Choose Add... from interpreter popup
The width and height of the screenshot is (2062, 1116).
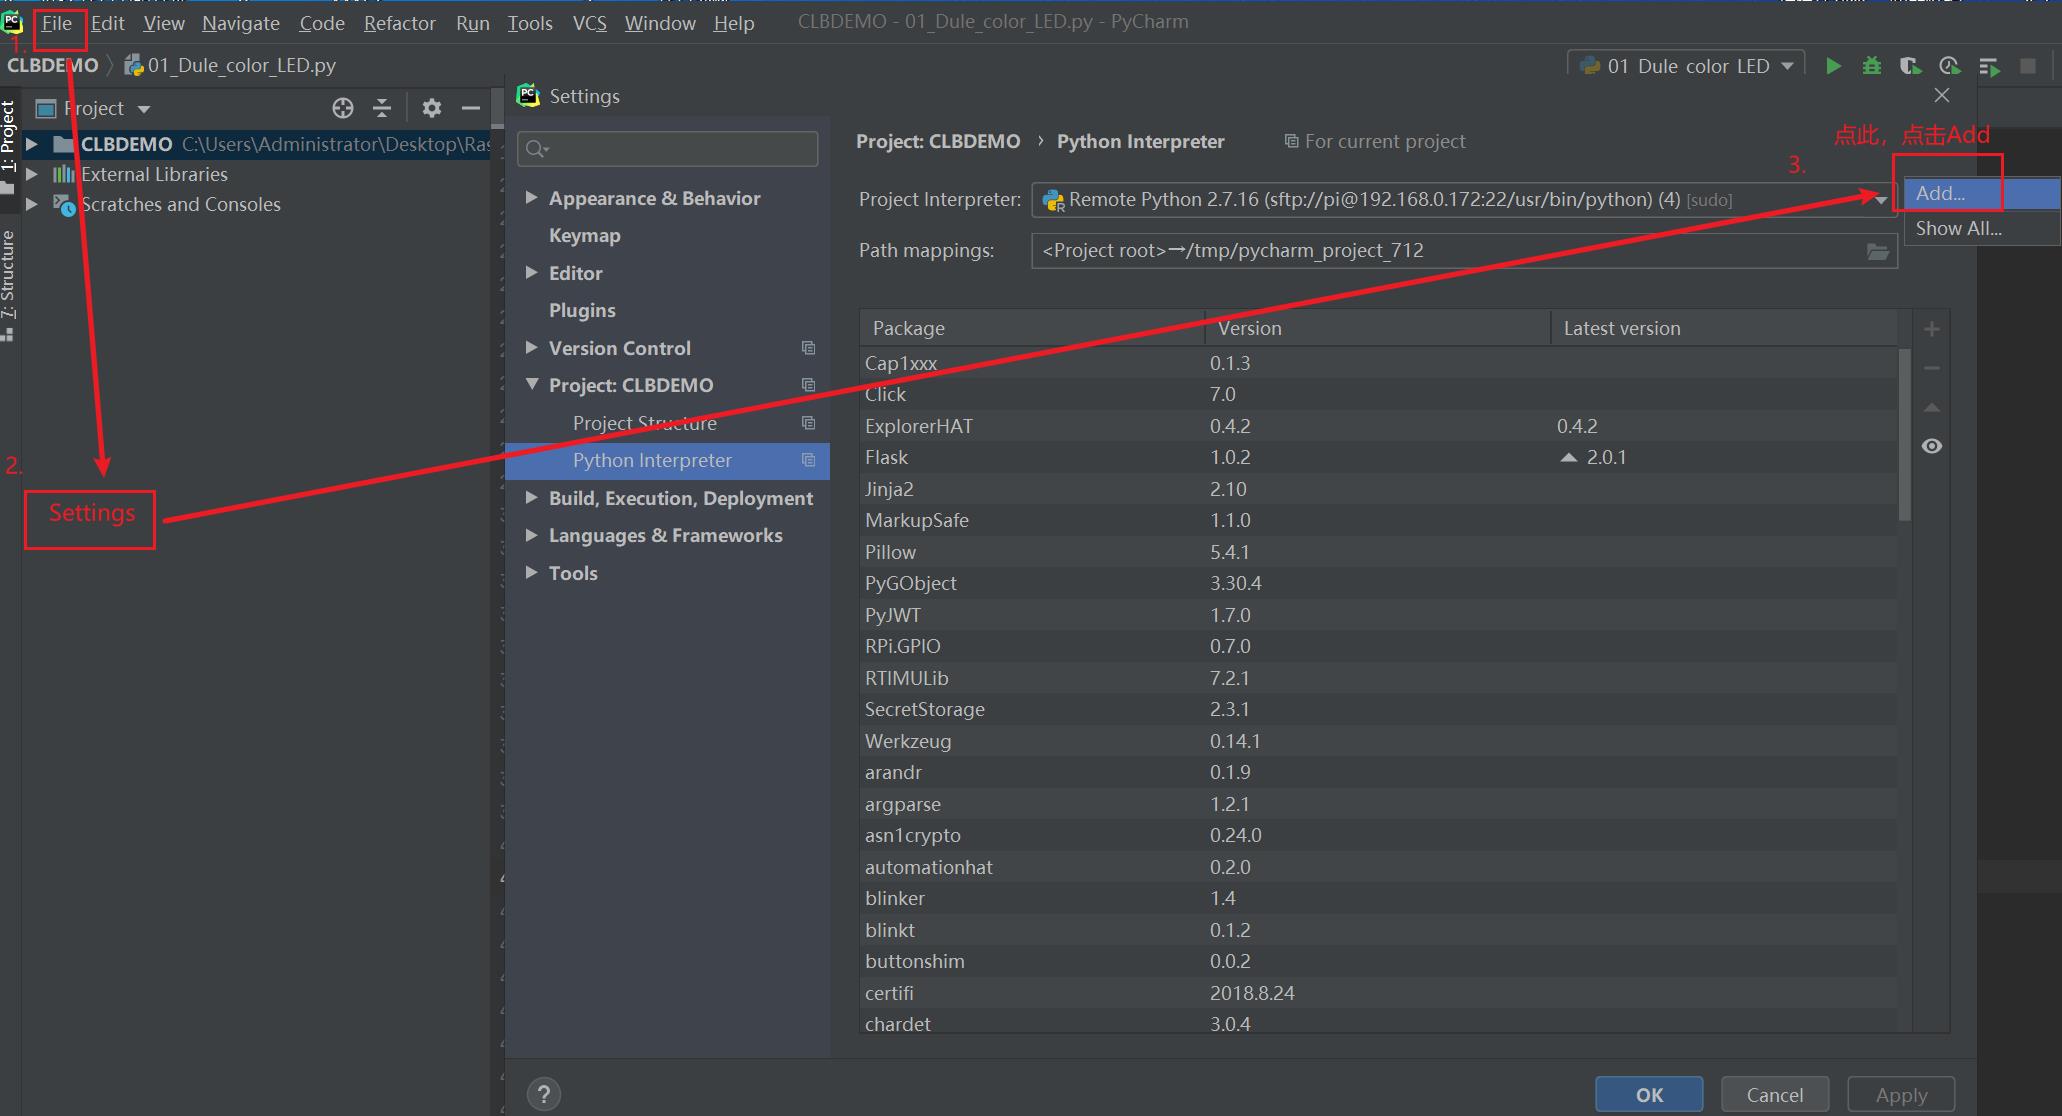(1981, 194)
